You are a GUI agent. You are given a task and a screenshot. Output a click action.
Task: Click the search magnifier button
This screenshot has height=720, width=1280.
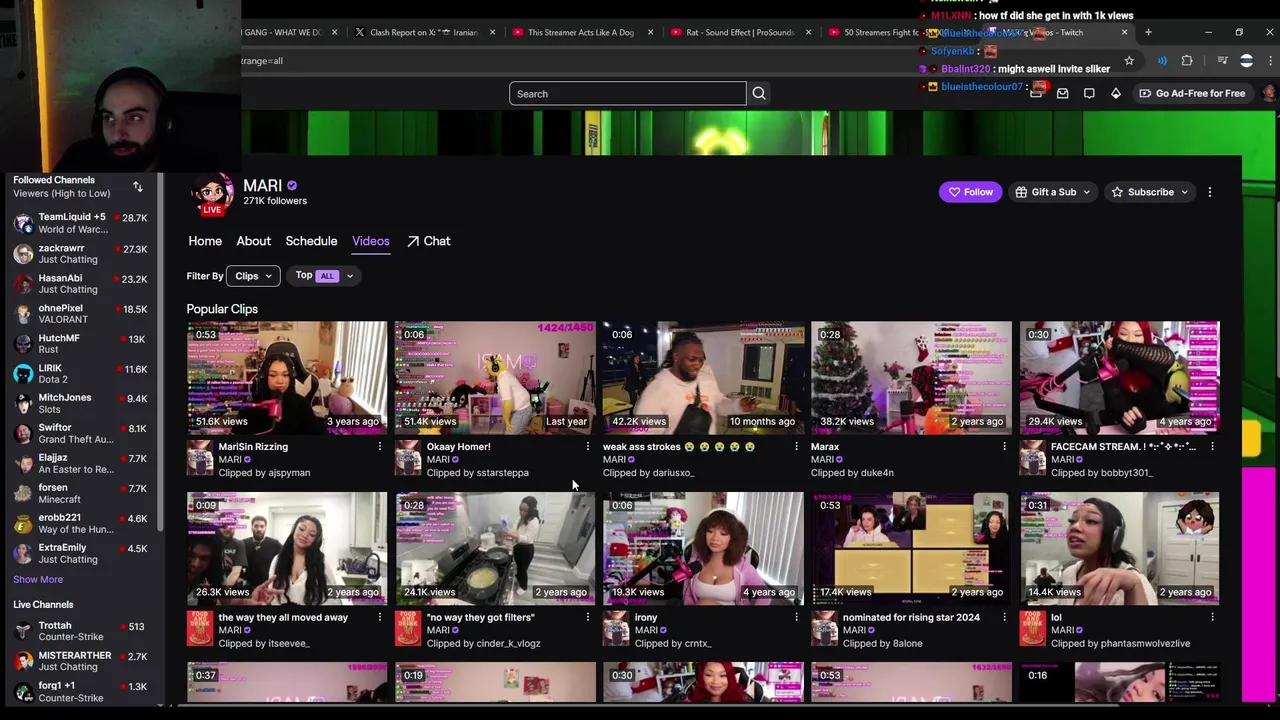click(759, 94)
